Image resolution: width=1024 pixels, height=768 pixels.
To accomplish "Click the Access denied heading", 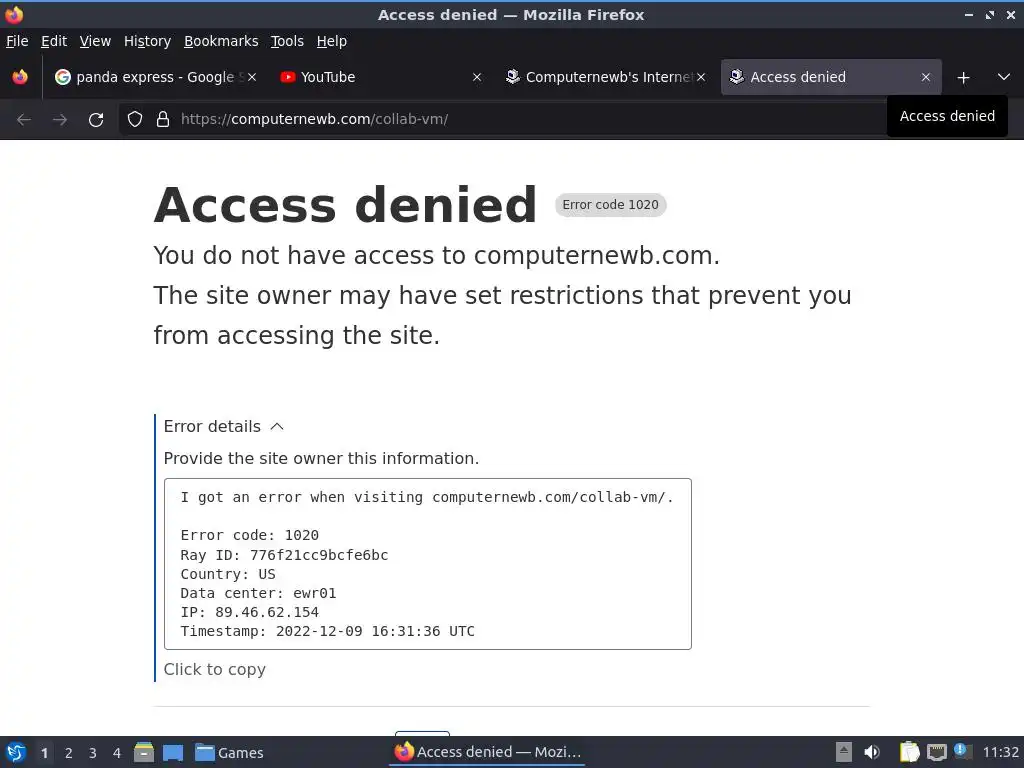I will click(345, 205).
